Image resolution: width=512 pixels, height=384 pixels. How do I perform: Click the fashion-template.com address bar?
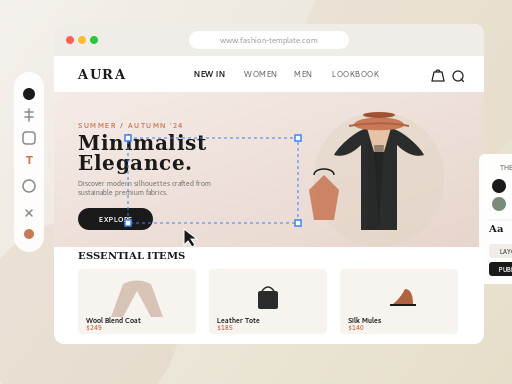click(269, 40)
